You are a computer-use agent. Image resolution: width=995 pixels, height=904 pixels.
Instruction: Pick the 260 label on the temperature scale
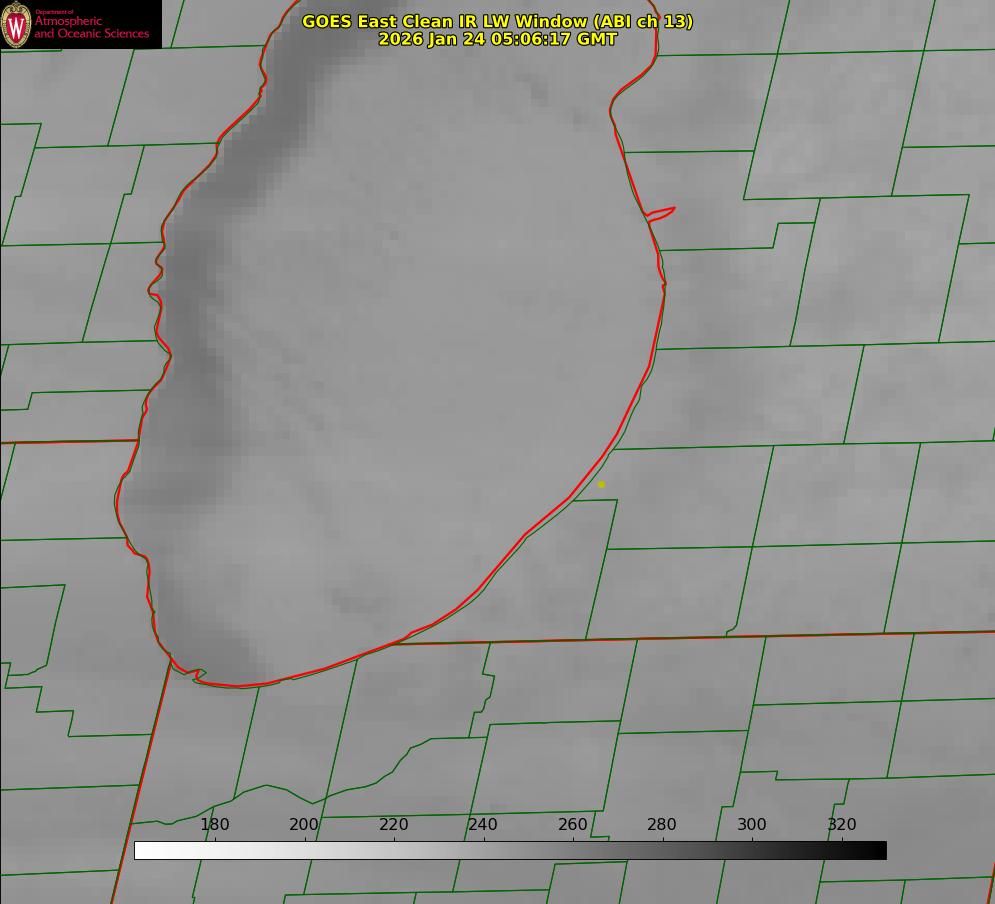tap(573, 825)
